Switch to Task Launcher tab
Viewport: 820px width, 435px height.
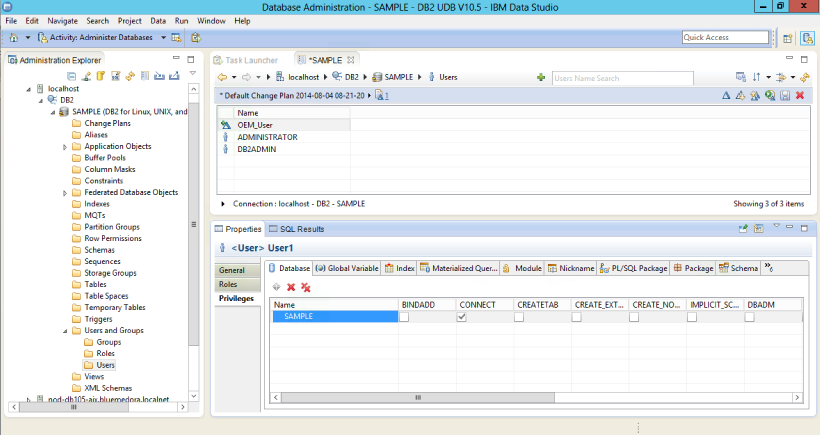pos(246,60)
